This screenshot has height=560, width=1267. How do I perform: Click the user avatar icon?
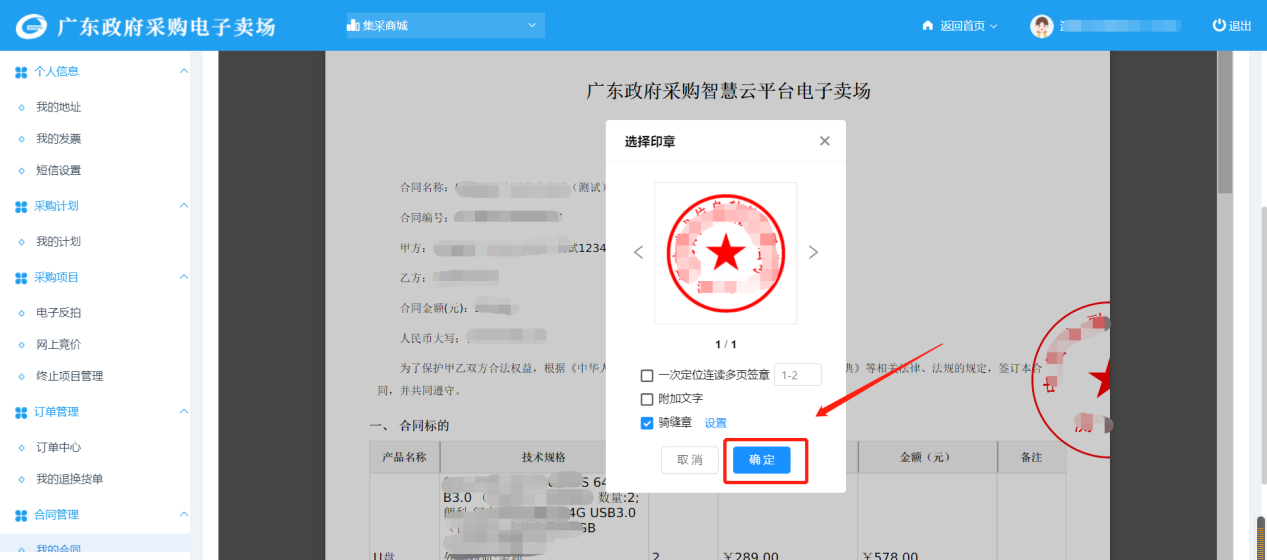1042,26
